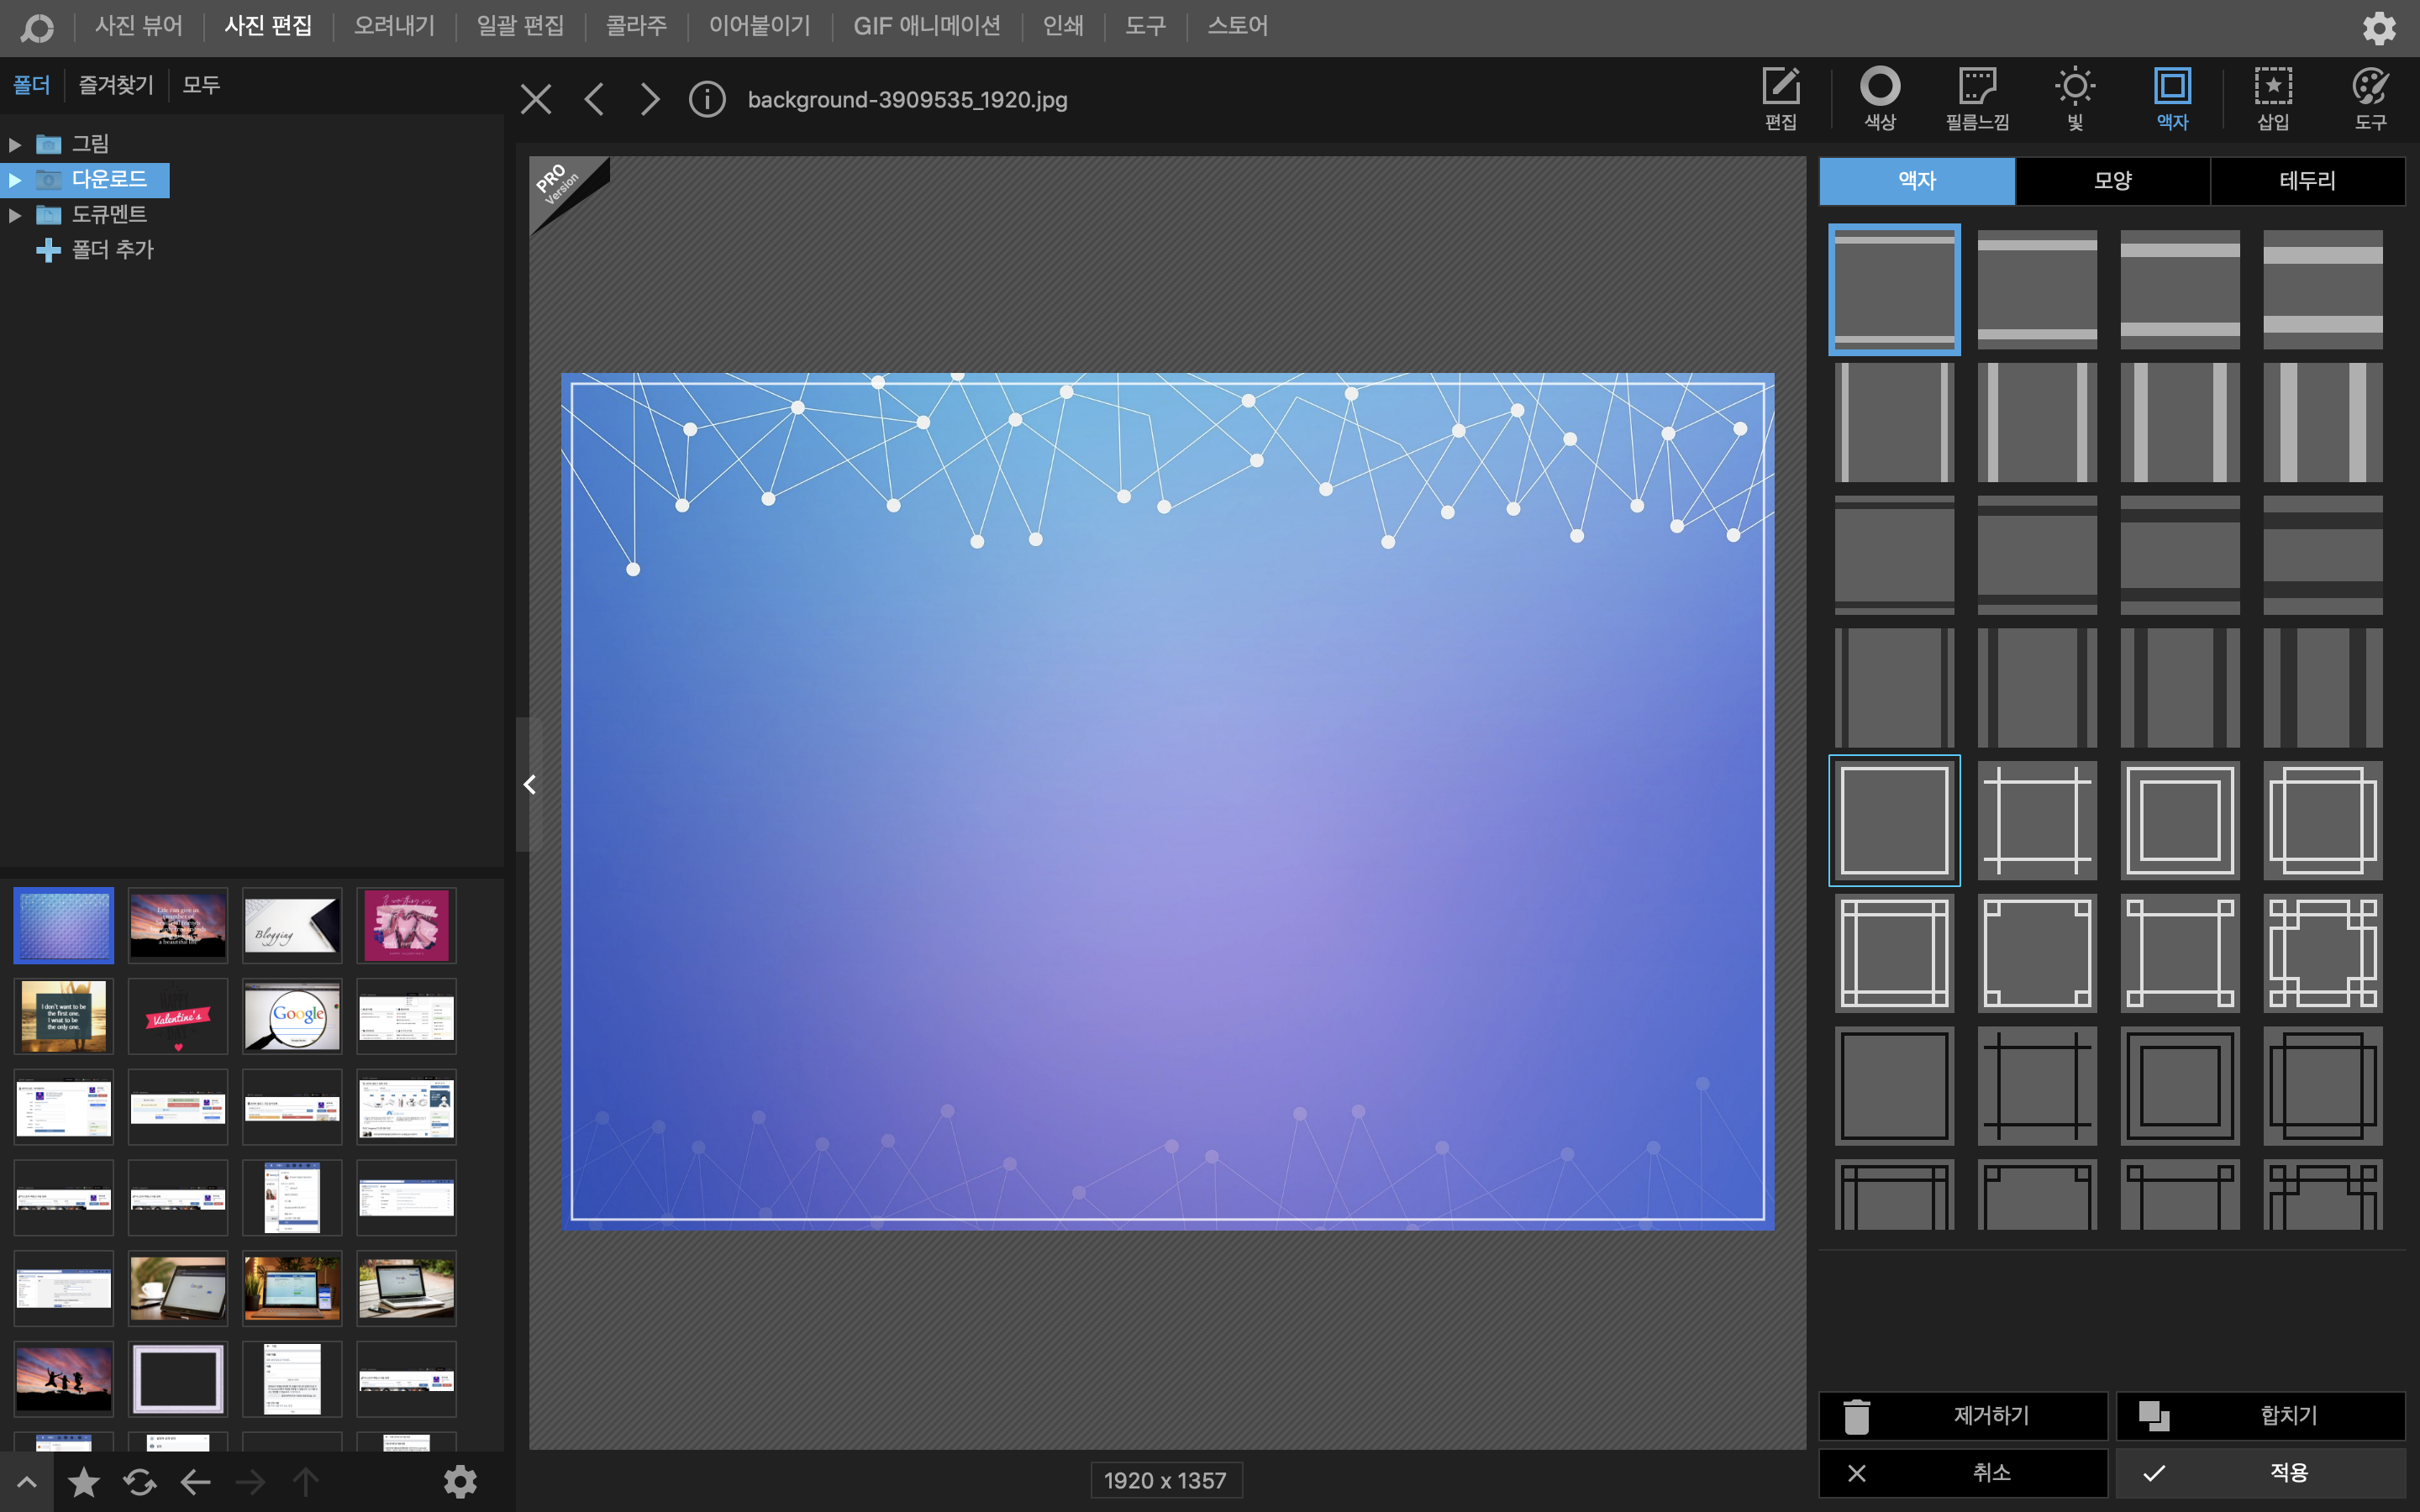Select the double-line square frame preset

click(x=2180, y=821)
